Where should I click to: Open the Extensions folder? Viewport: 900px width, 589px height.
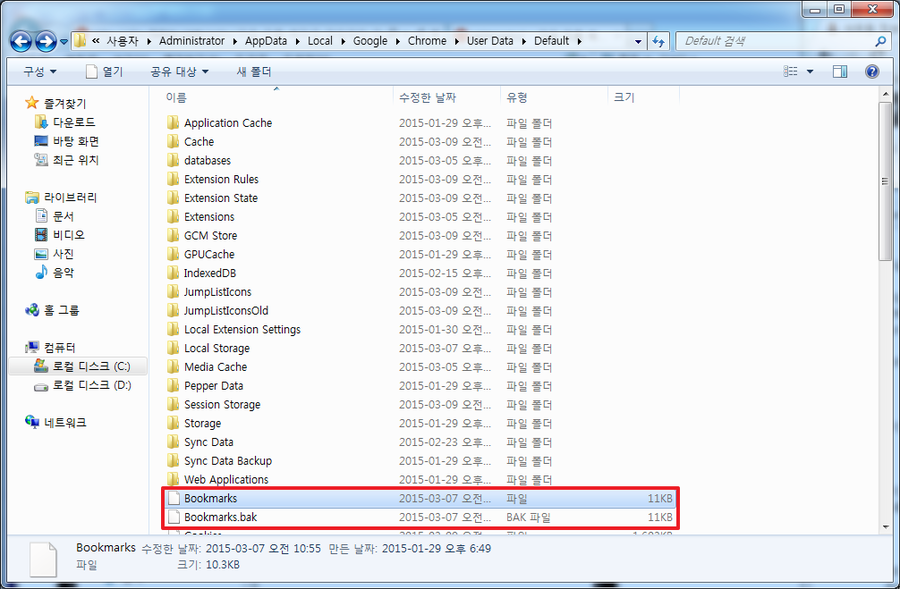[209, 217]
